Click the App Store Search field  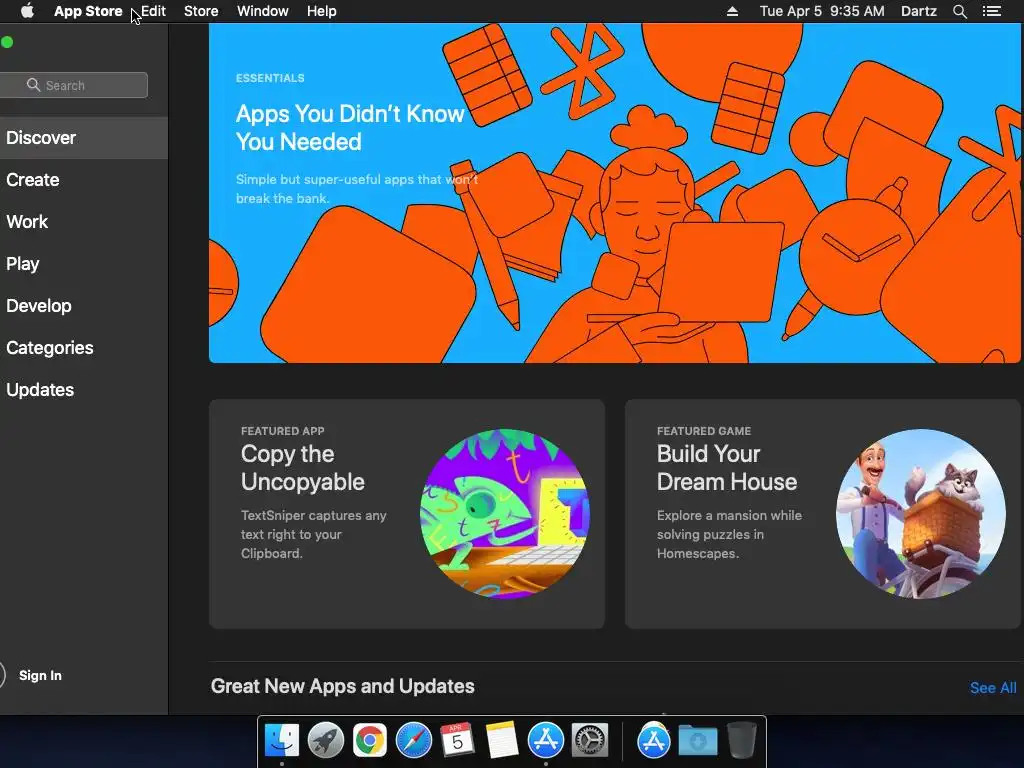[x=73, y=85]
